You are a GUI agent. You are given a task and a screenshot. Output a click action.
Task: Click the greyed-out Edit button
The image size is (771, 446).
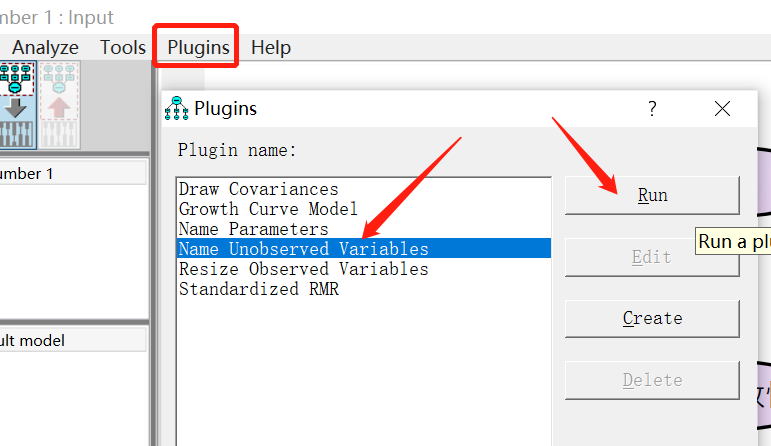click(x=652, y=257)
